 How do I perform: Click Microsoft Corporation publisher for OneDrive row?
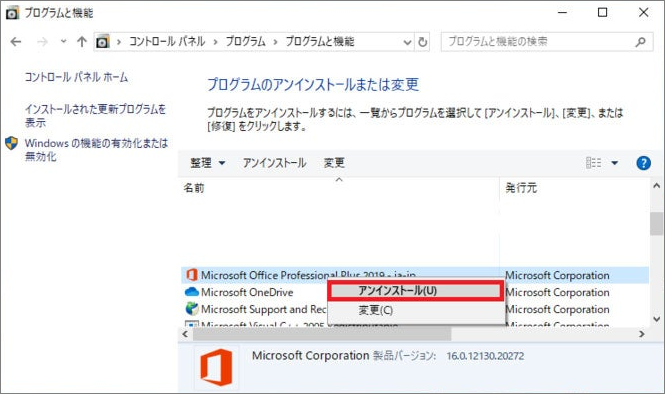[x=557, y=292]
